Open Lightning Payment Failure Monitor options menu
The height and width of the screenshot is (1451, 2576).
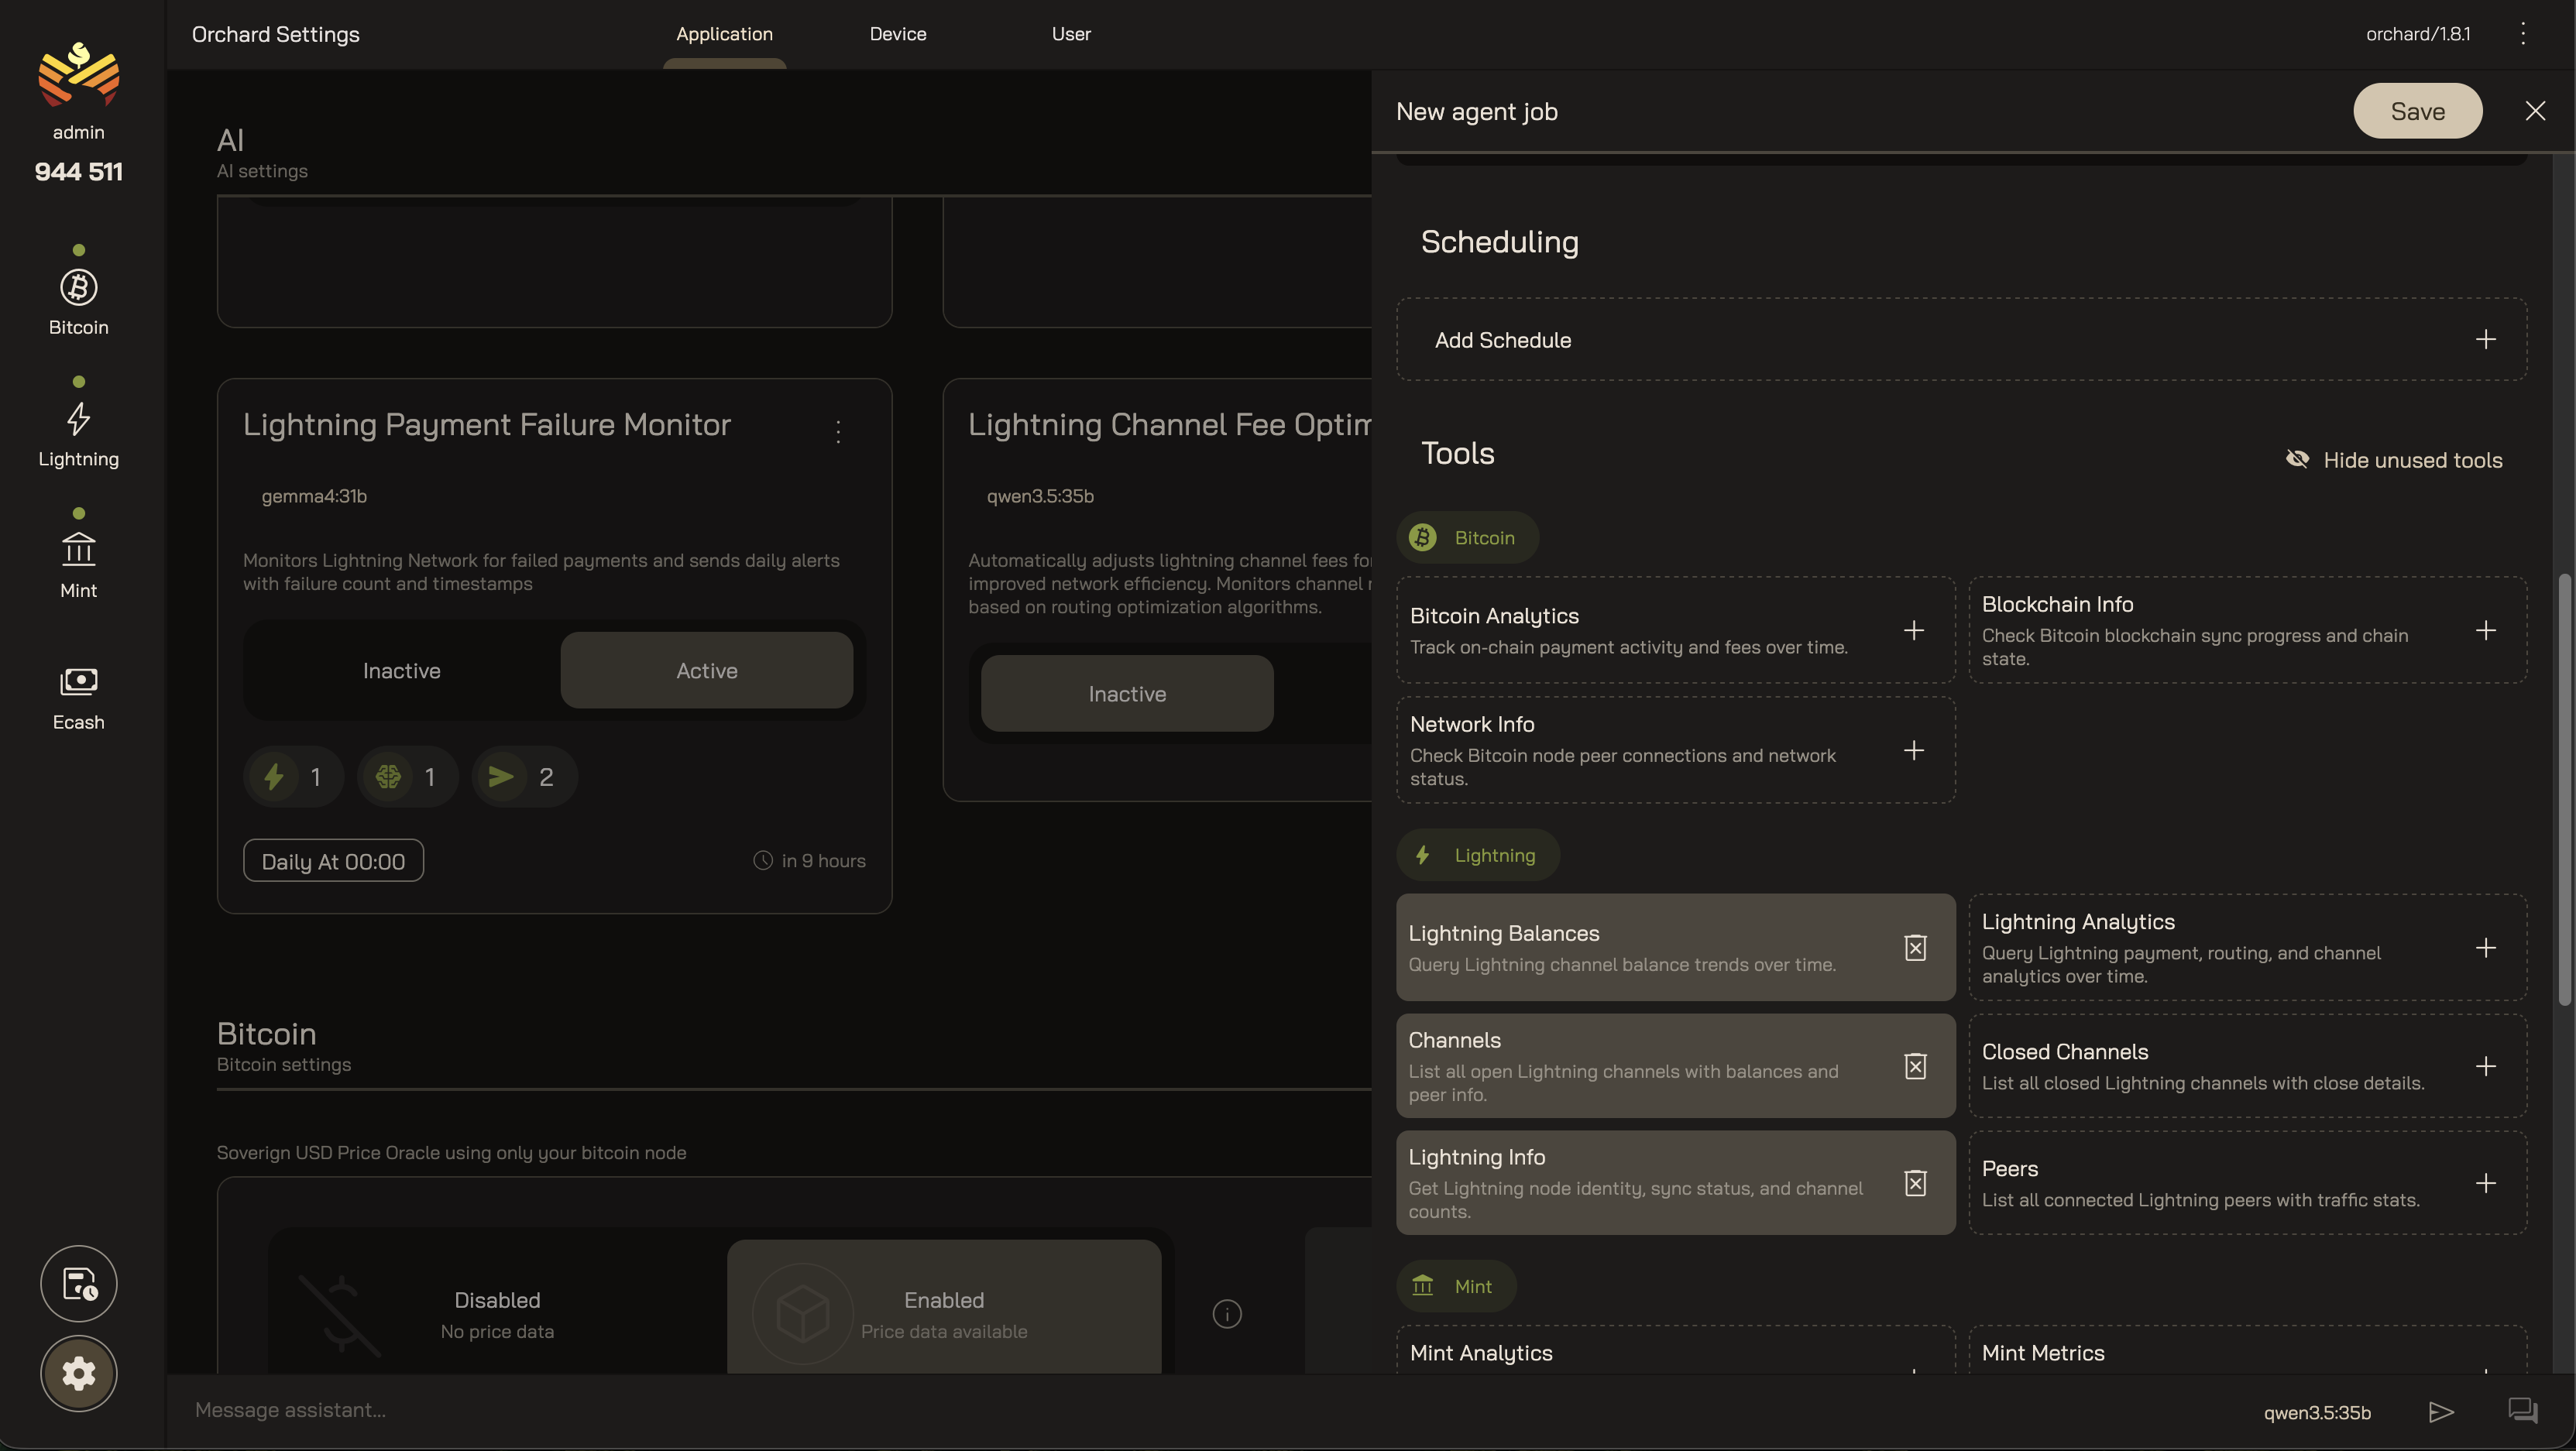[838, 431]
